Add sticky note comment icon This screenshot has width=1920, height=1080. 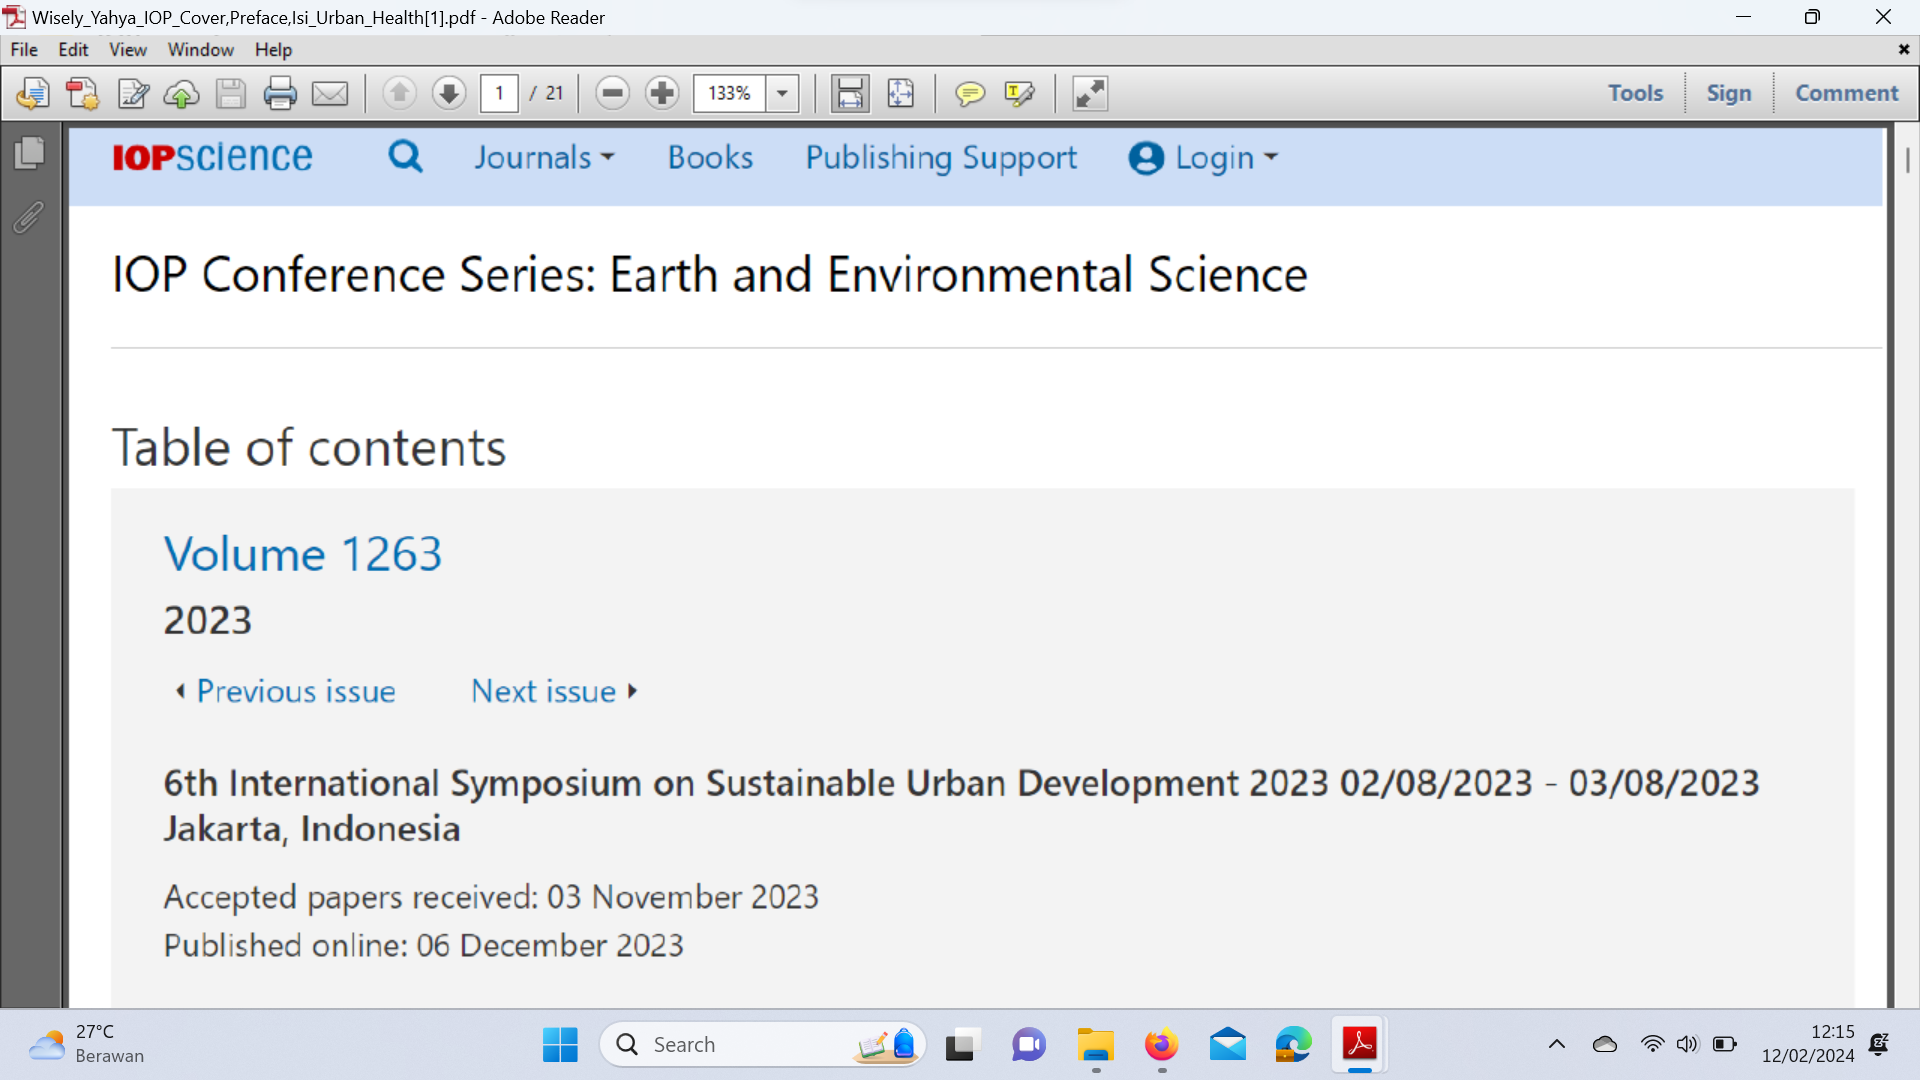(x=969, y=94)
